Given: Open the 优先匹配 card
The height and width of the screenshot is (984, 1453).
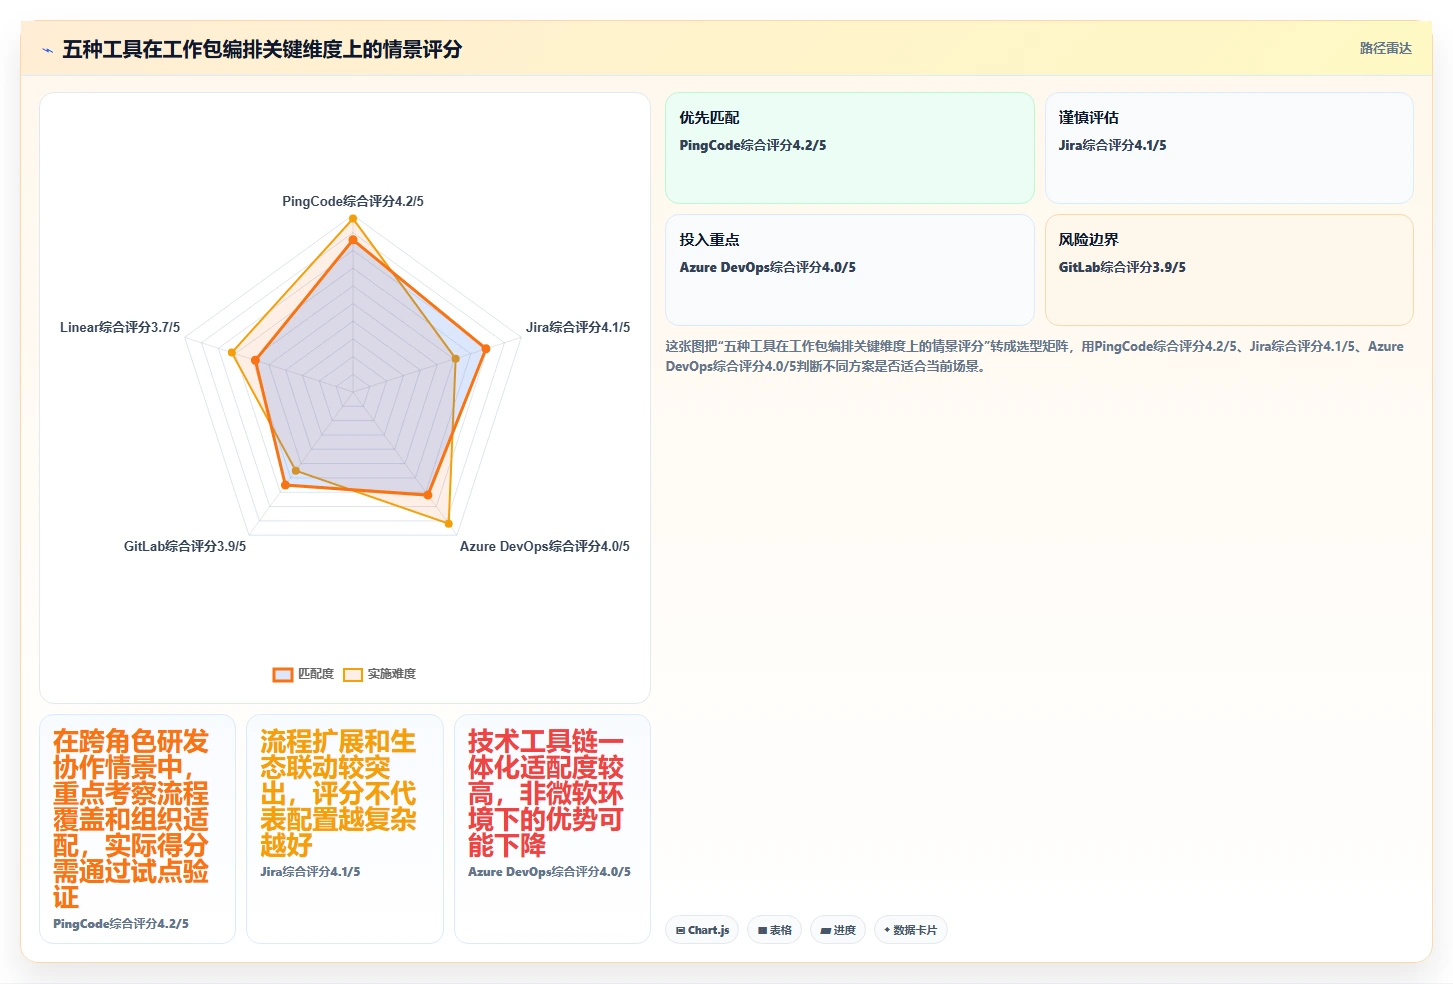Looking at the screenshot, I should point(850,148).
